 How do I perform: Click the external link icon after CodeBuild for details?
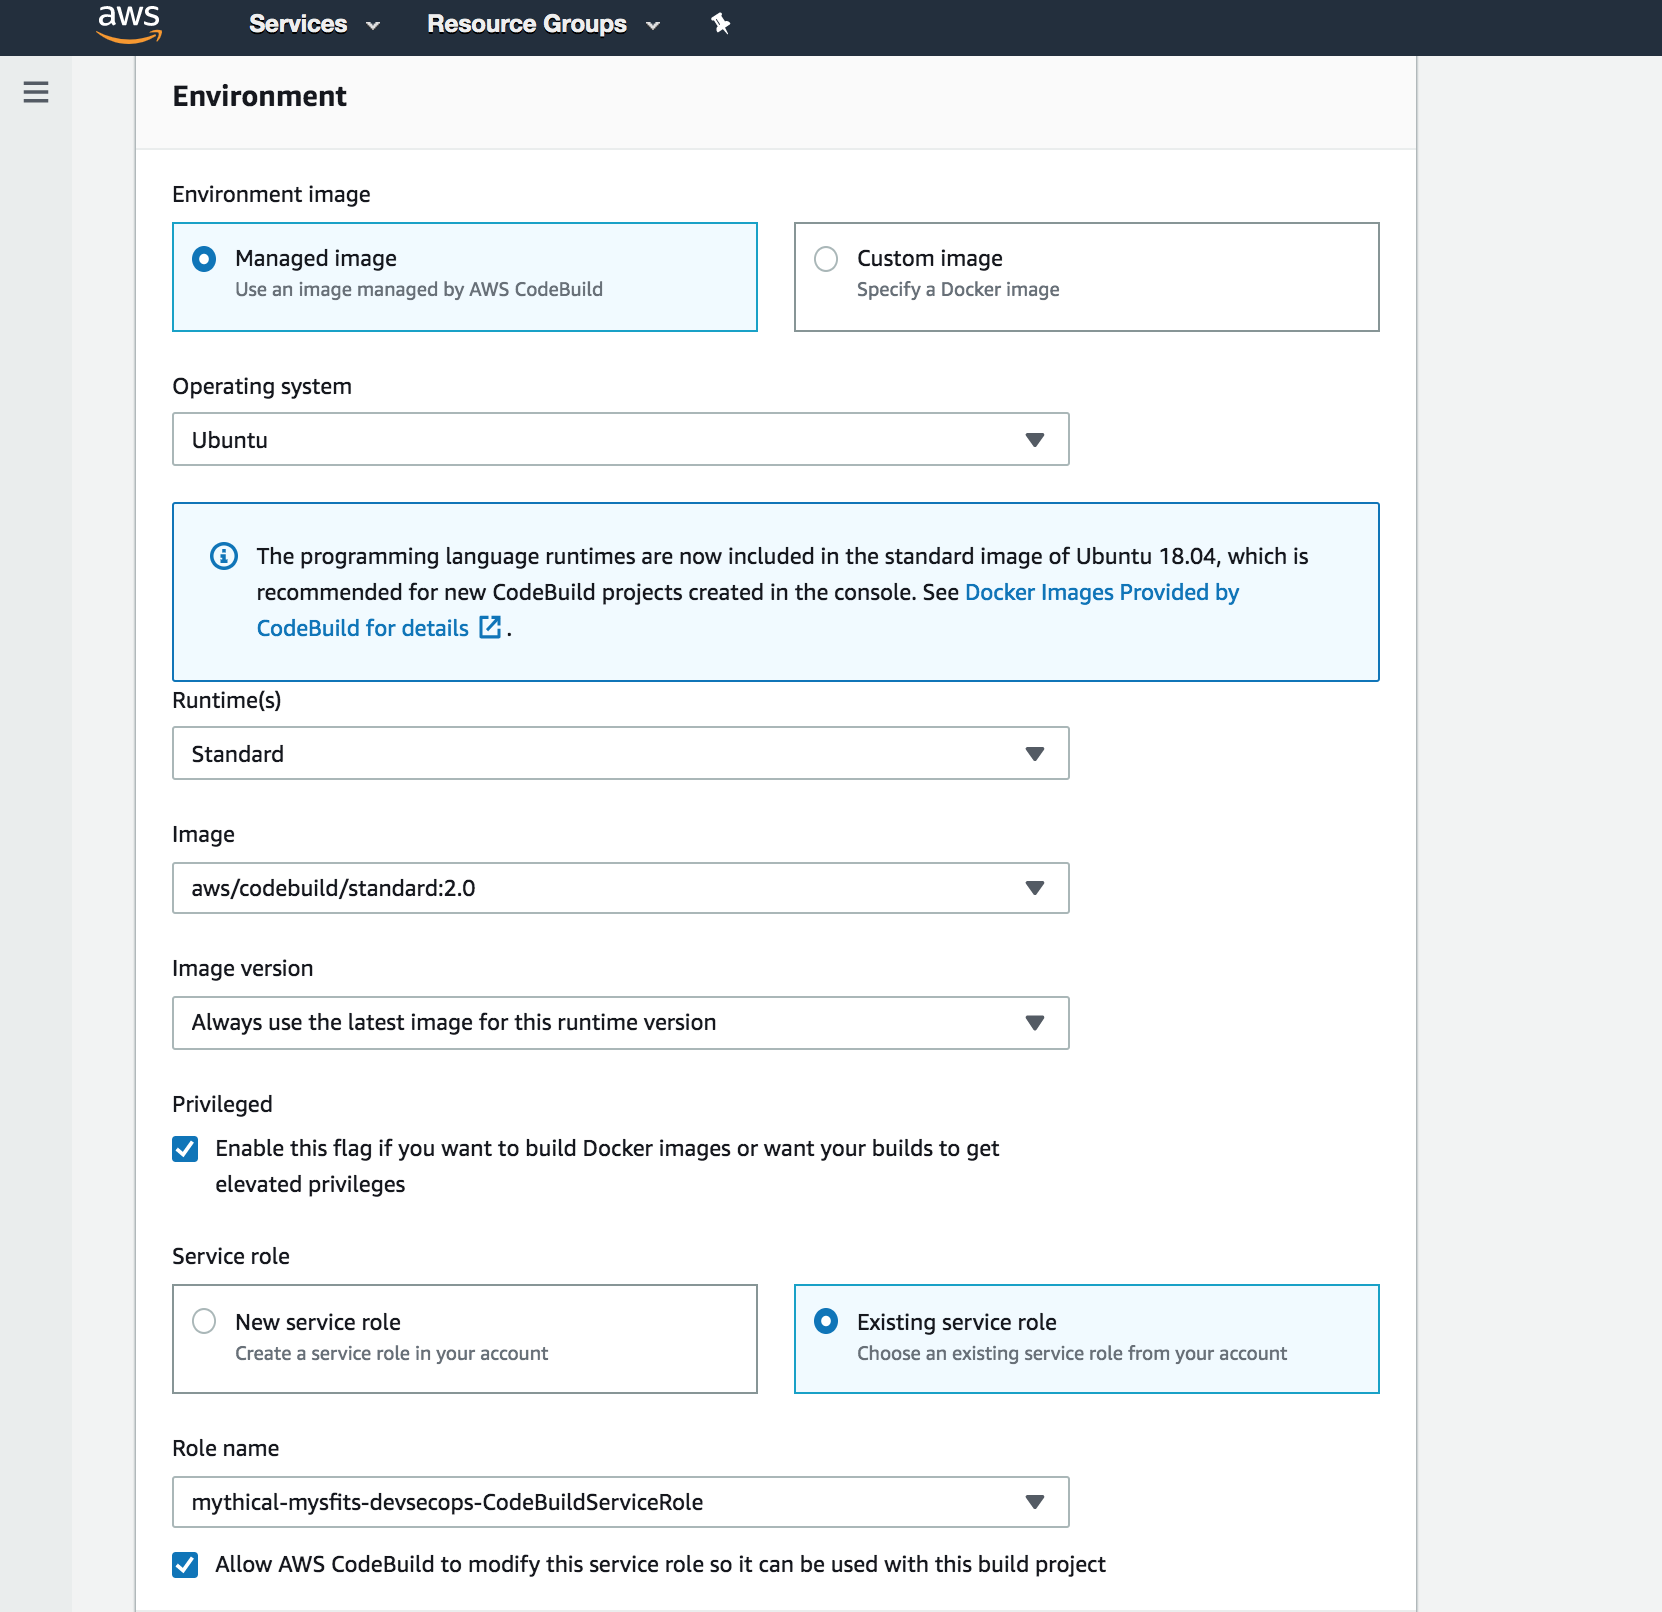coord(490,627)
